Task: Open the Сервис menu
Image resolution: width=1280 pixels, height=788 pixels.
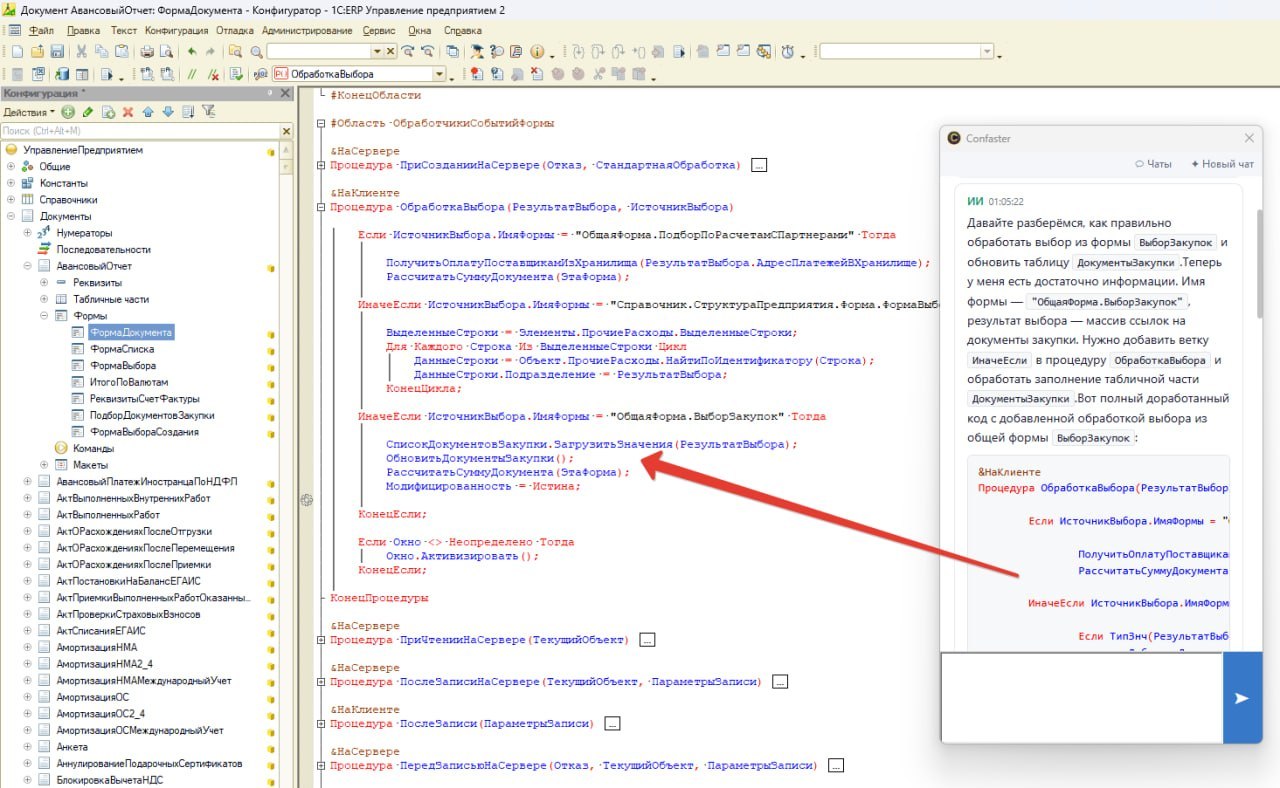Action: tap(379, 31)
